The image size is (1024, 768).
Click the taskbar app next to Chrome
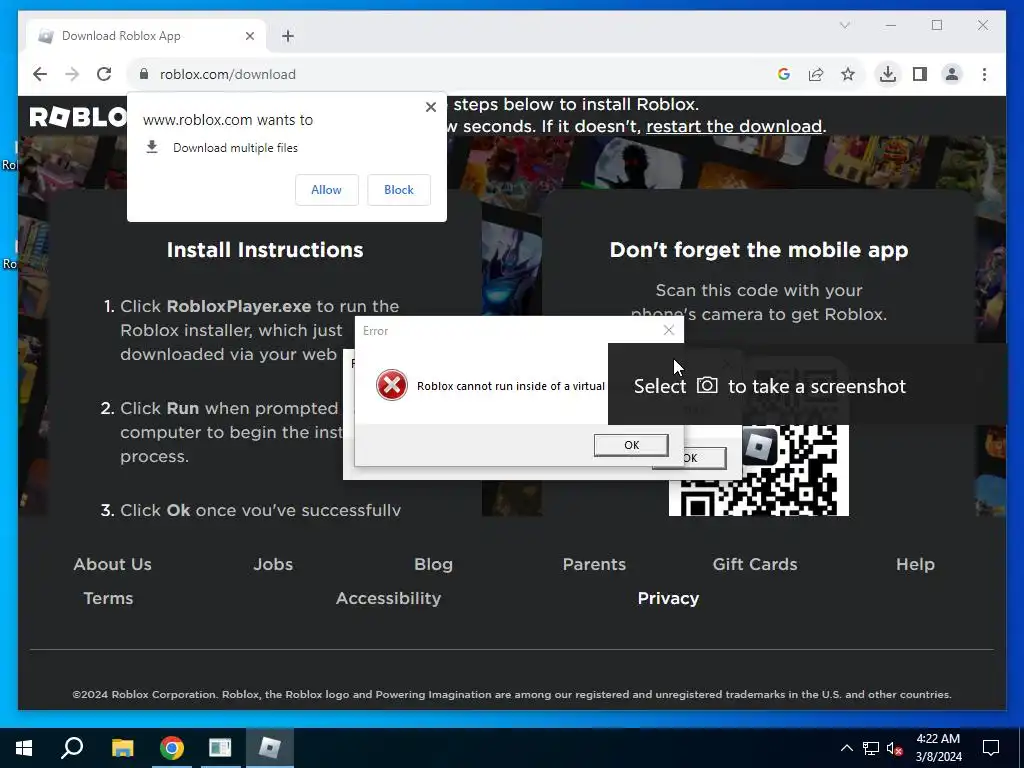pos(220,748)
